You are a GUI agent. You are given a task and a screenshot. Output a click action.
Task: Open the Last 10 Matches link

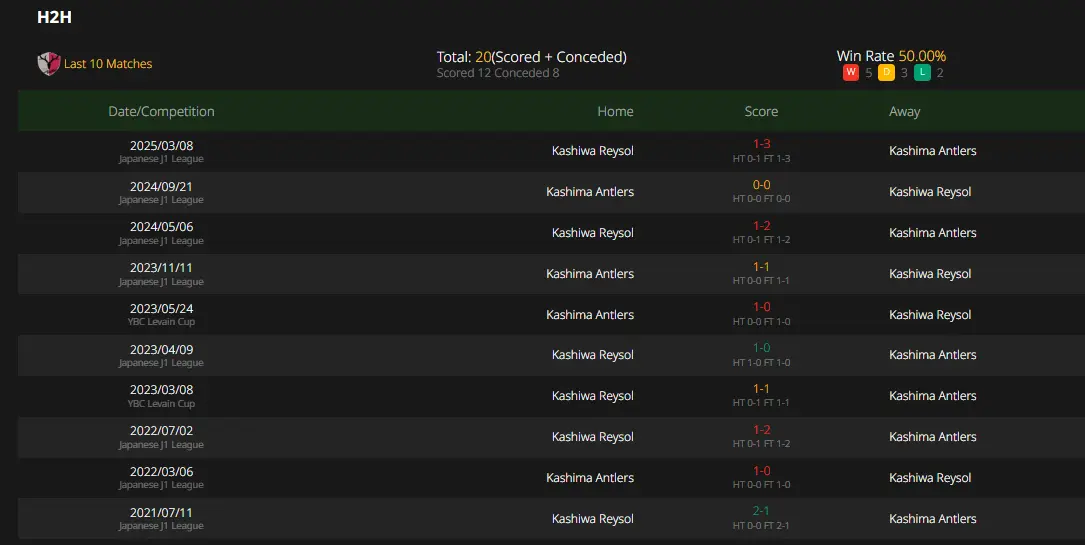click(x=108, y=64)
